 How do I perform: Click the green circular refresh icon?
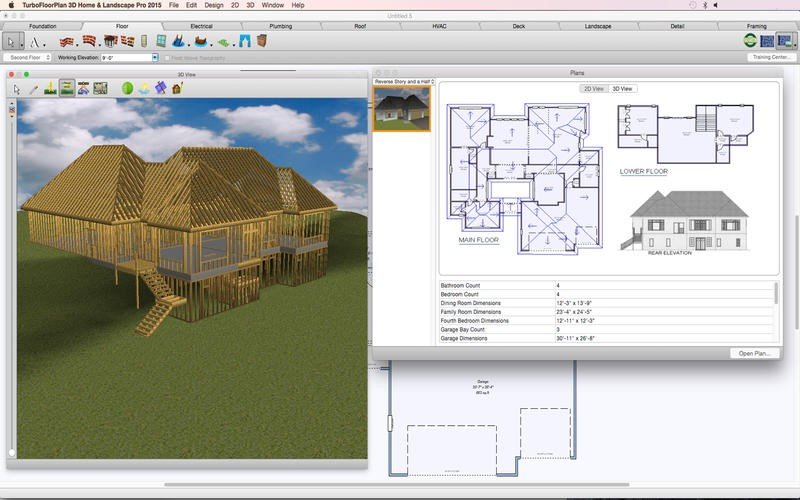(750, 40)
